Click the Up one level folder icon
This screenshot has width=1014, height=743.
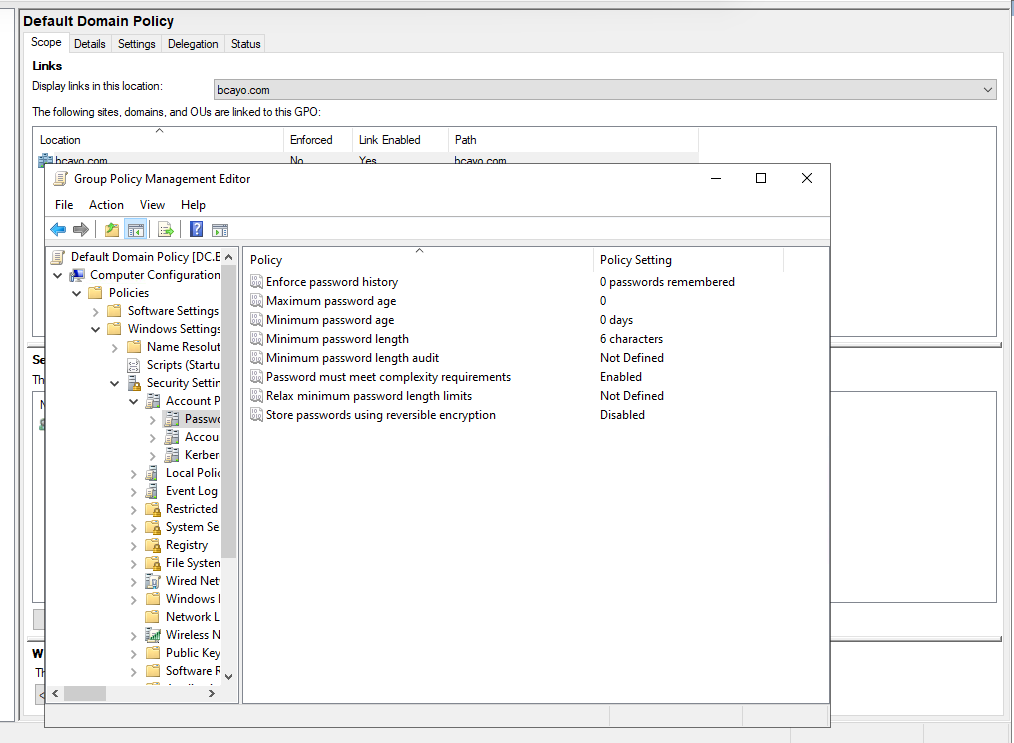click(x=112, y=230)
